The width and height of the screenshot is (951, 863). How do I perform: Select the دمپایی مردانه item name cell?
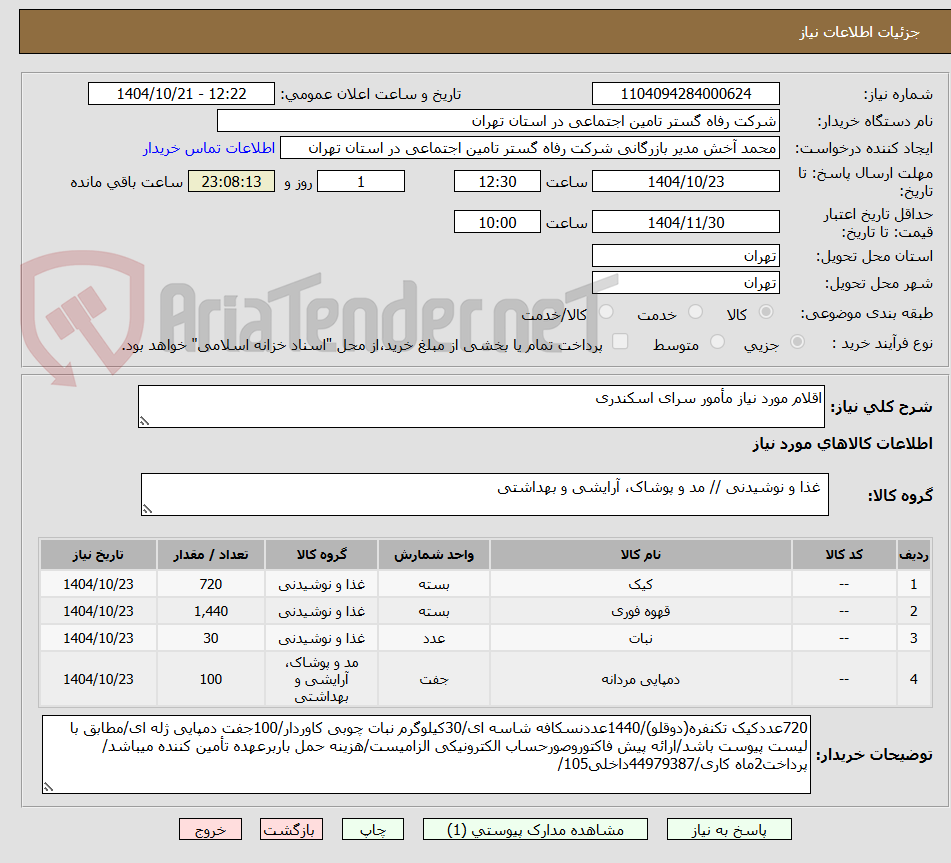(640, 679)
